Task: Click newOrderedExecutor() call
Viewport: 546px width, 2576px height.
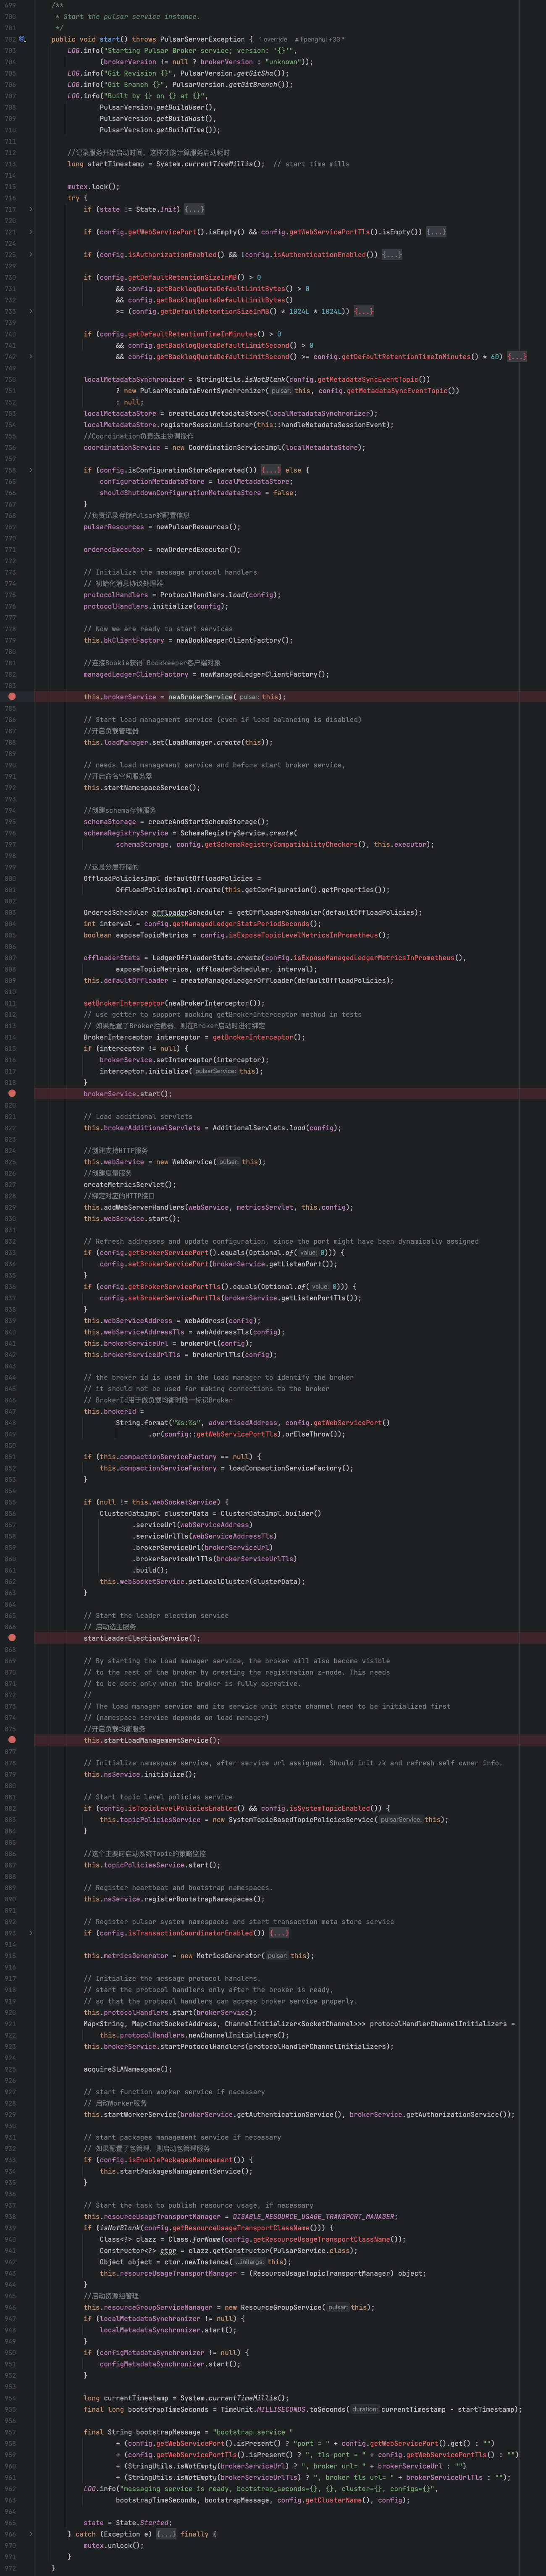Action: click(196, 549)
